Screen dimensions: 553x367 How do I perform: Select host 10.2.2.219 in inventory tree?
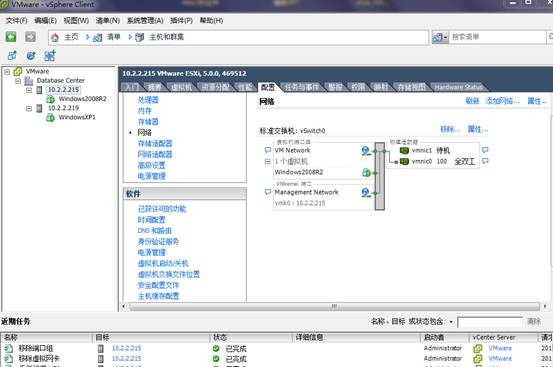click(63, 108)
